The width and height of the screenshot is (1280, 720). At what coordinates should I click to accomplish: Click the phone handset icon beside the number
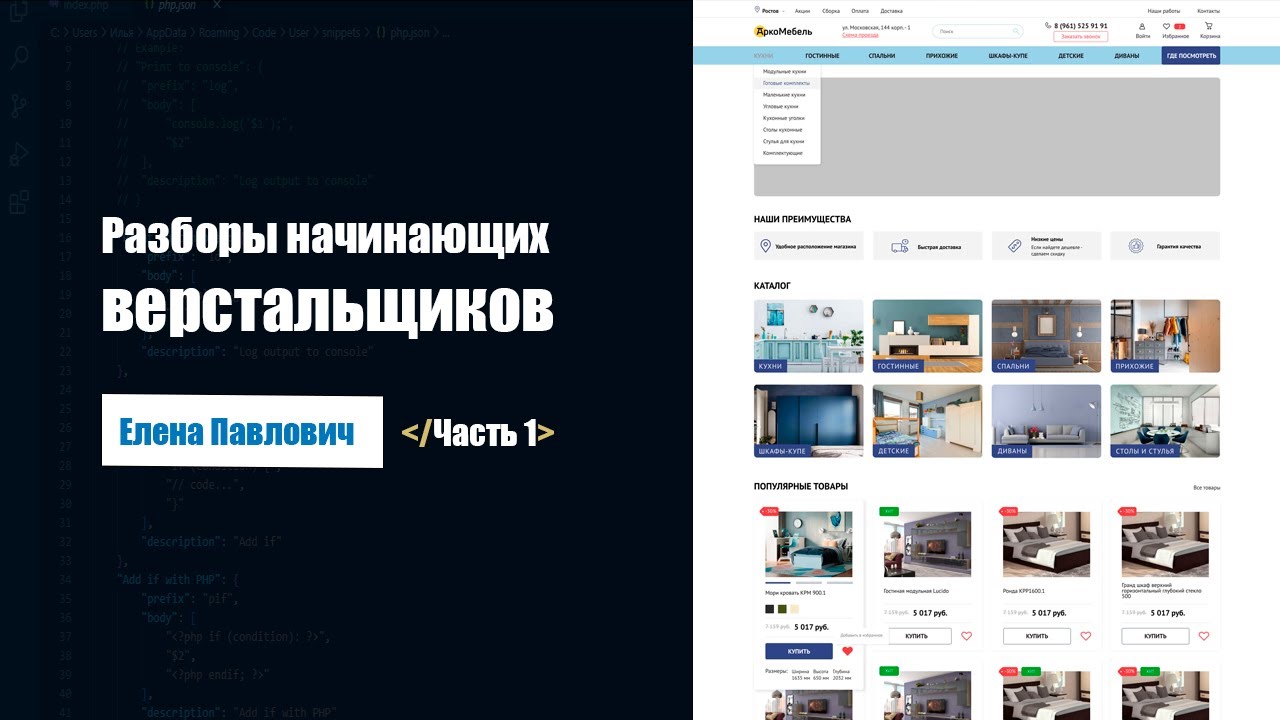(x=1048, y=25)
